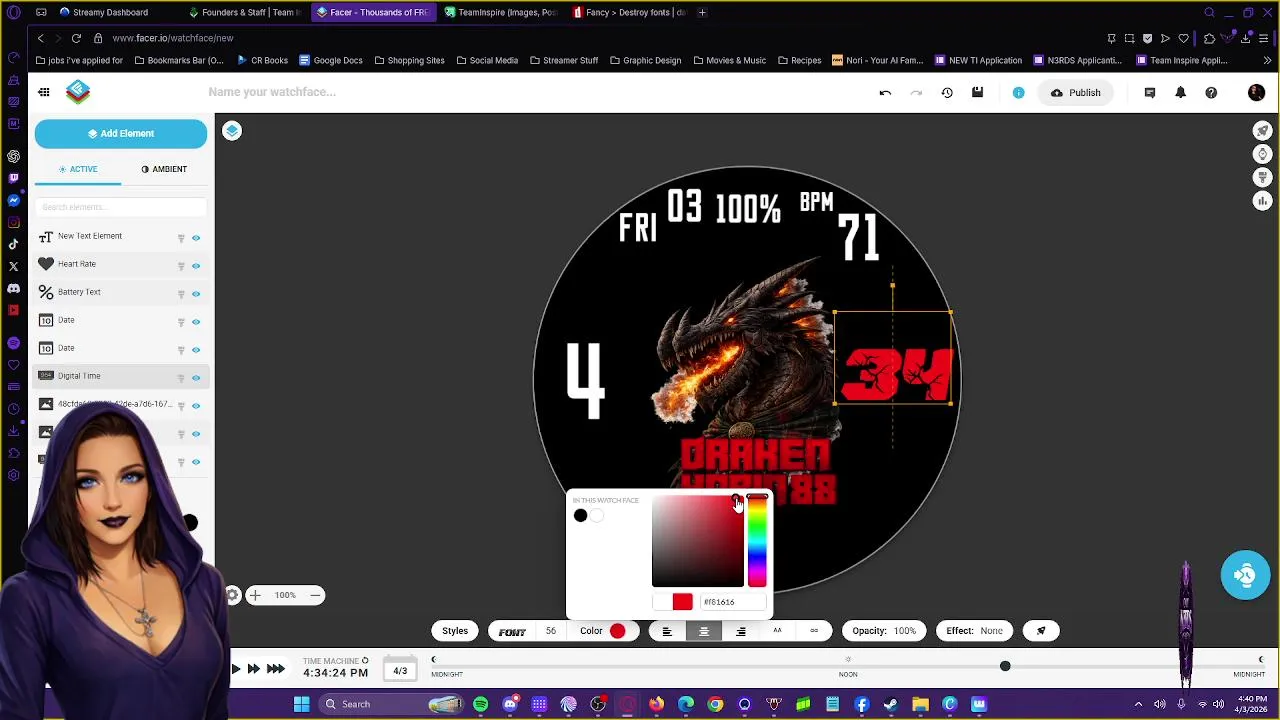The width and height of the screenshot is (1280, 720).
Task: Hide the Heart Rate layer
Action: coord(196,266)
